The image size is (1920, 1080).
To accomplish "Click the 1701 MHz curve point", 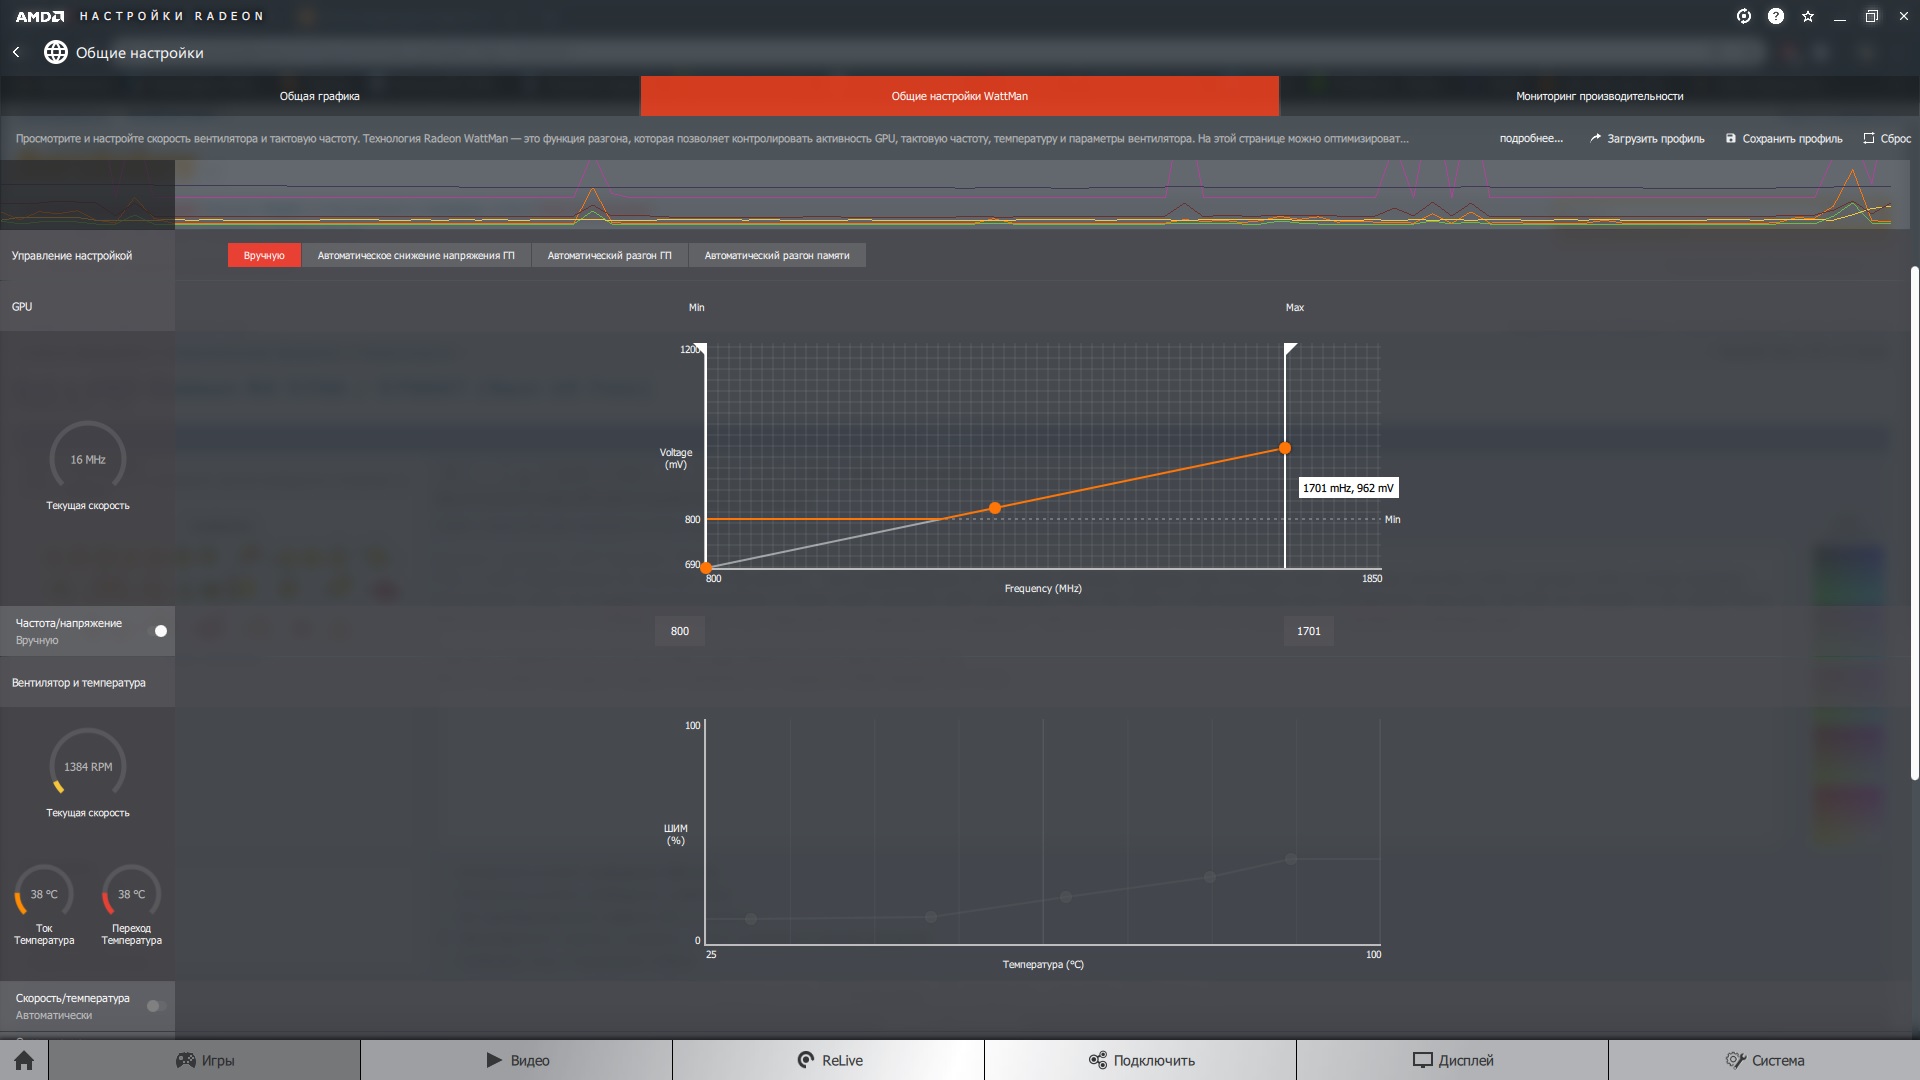I will point(1285,448).
